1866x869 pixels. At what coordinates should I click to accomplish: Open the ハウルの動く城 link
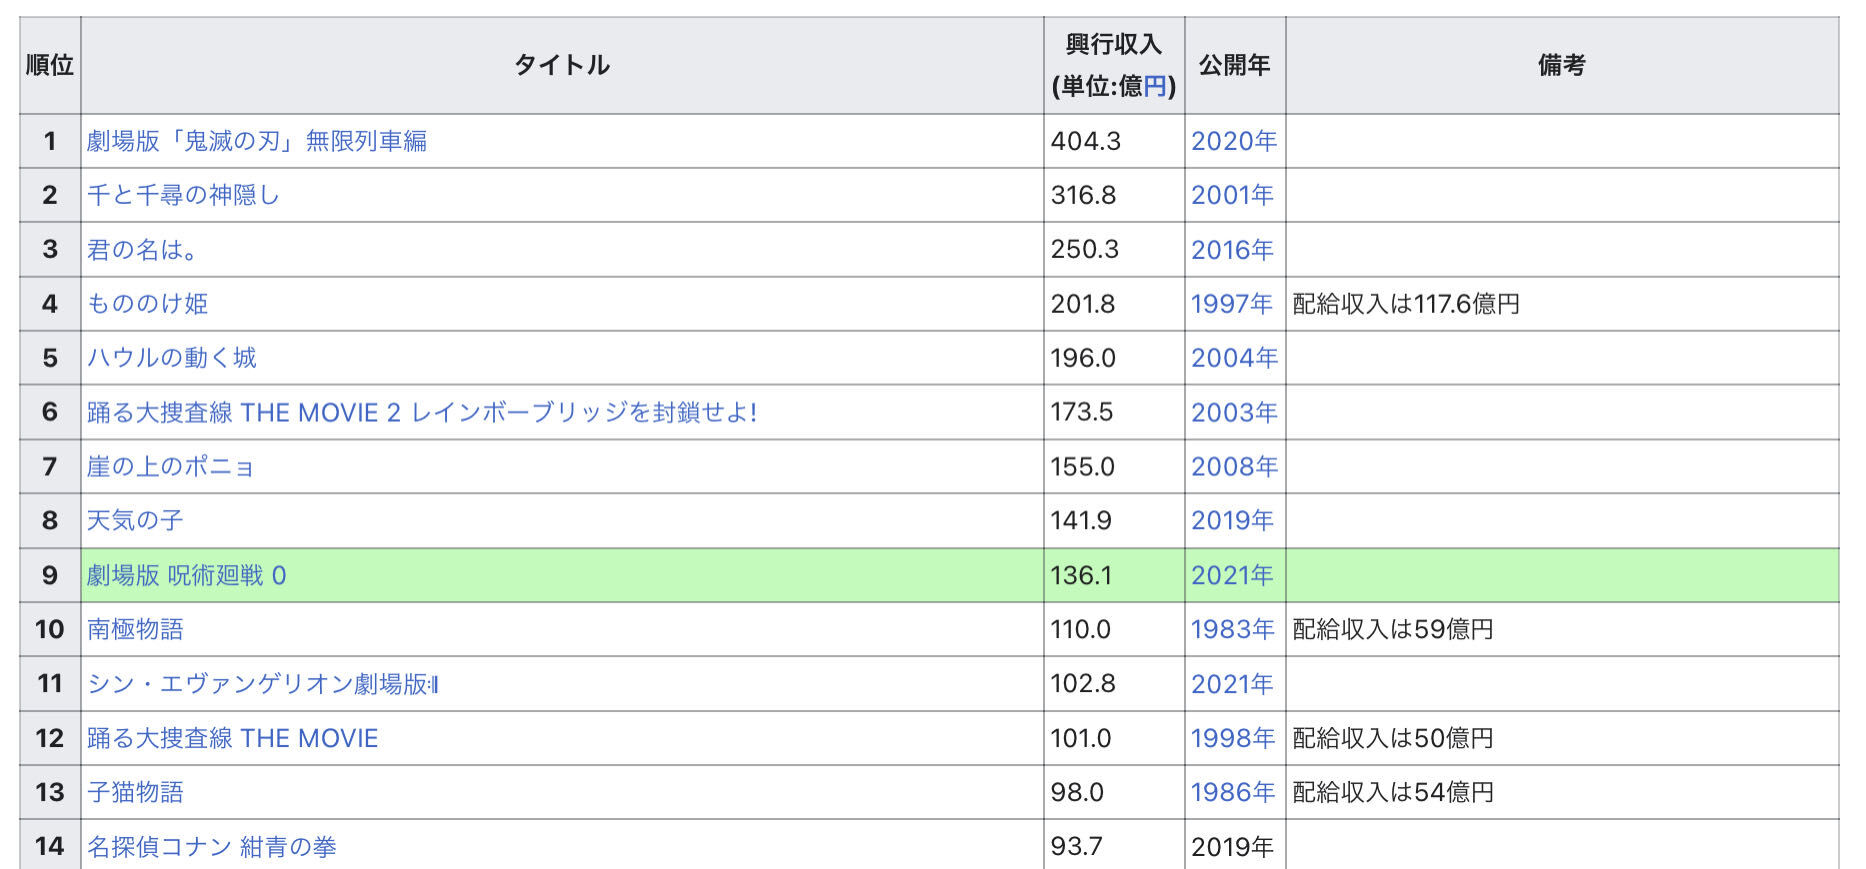(172, 358)
